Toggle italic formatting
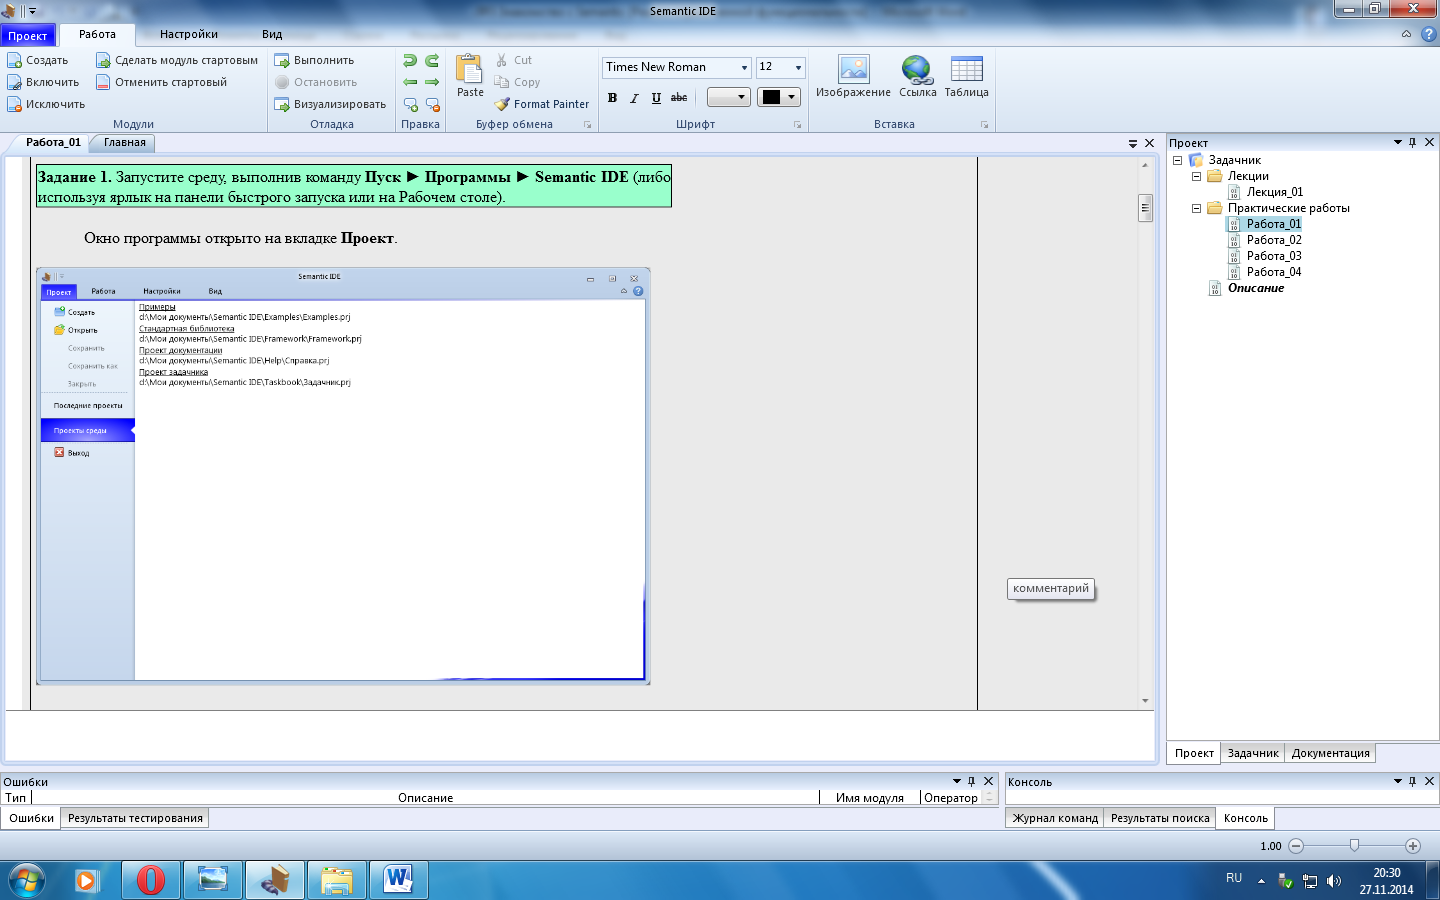 (x=634, y=98)
